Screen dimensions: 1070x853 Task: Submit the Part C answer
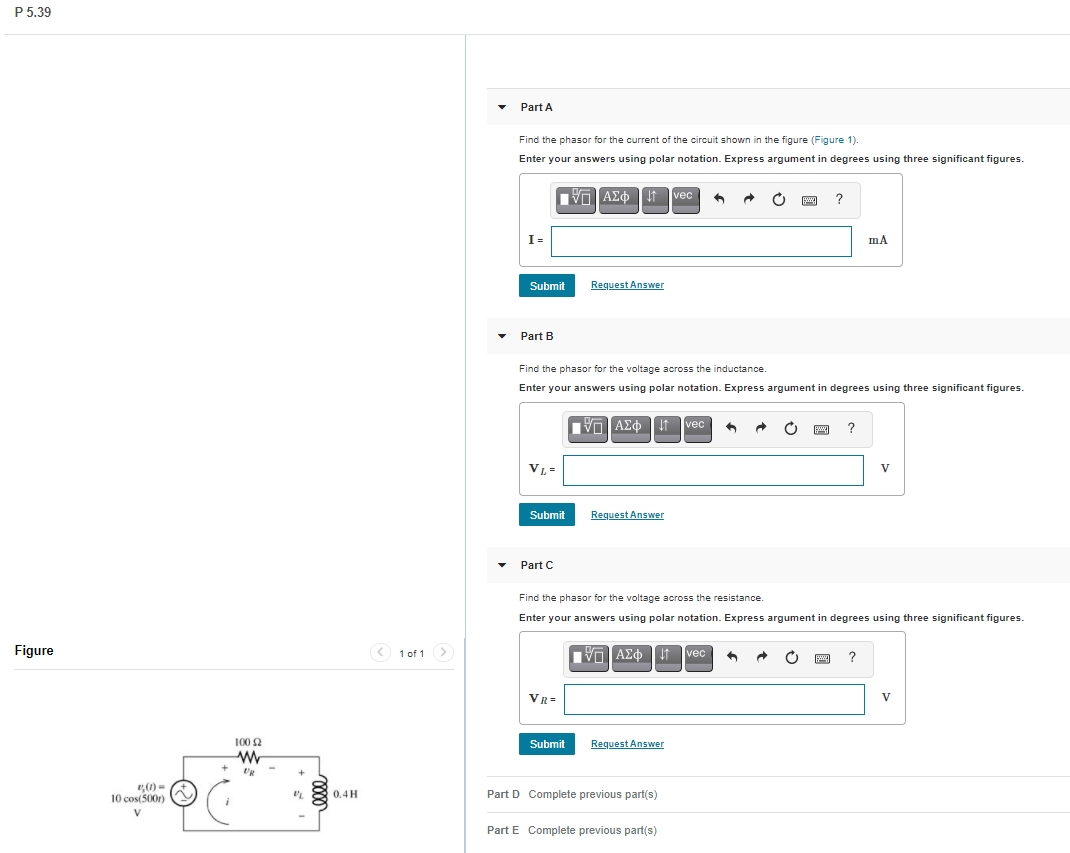(x=547, y=744)
